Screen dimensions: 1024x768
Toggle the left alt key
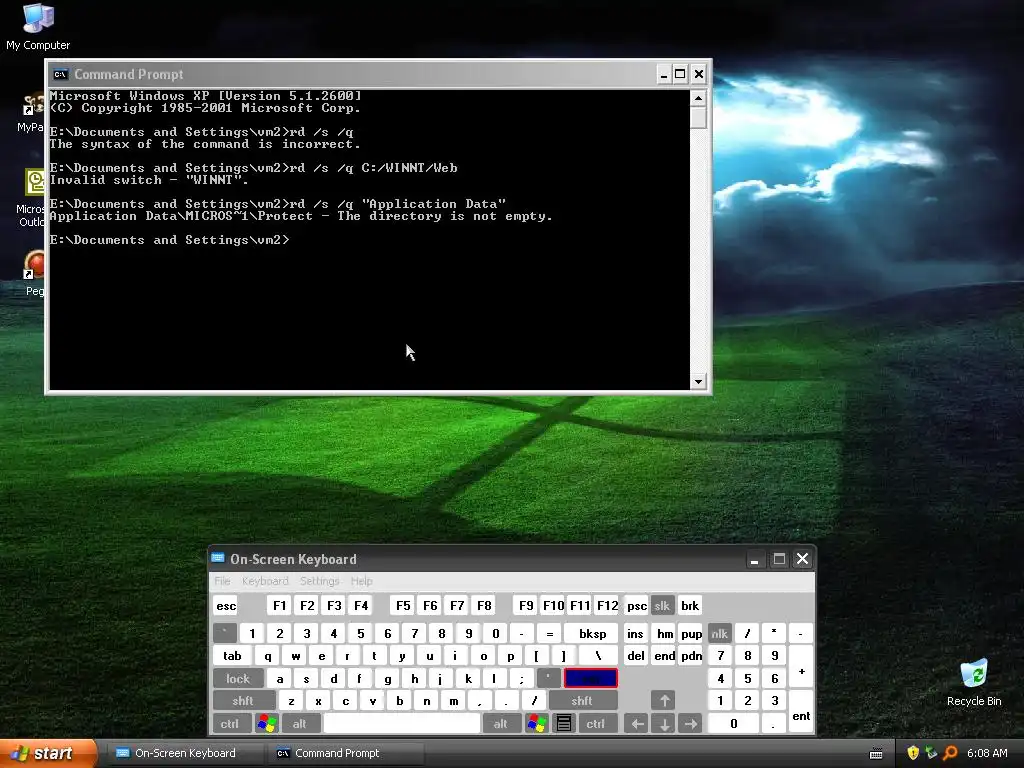coord(300,723)
